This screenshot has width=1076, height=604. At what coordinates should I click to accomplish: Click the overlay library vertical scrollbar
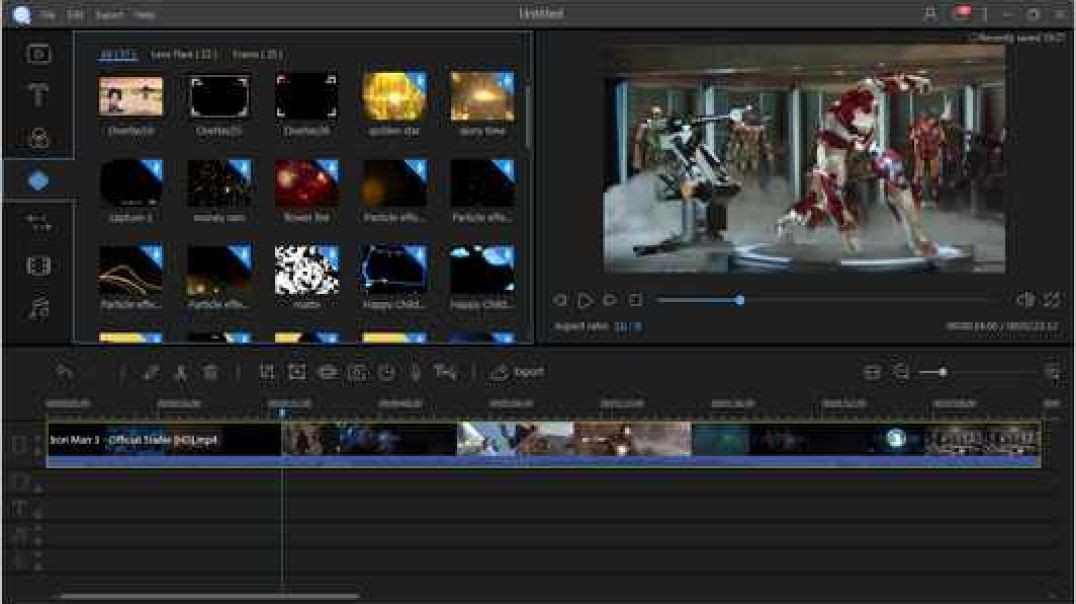point(528,115)
